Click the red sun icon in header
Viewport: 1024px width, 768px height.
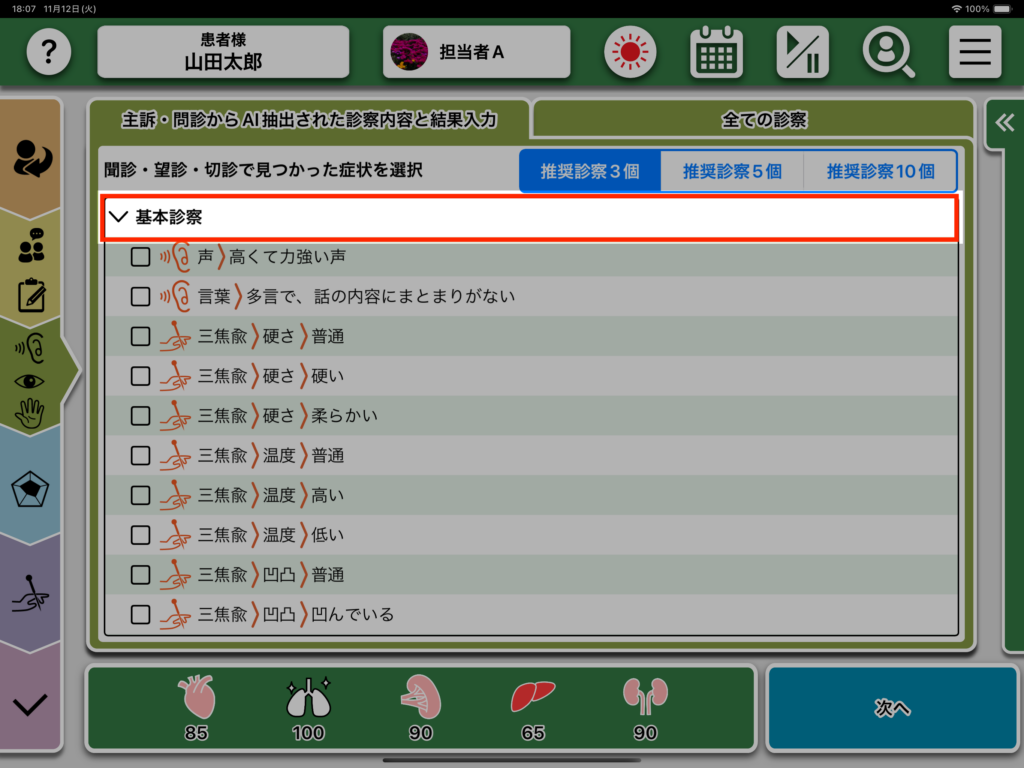tap(629, 52)
